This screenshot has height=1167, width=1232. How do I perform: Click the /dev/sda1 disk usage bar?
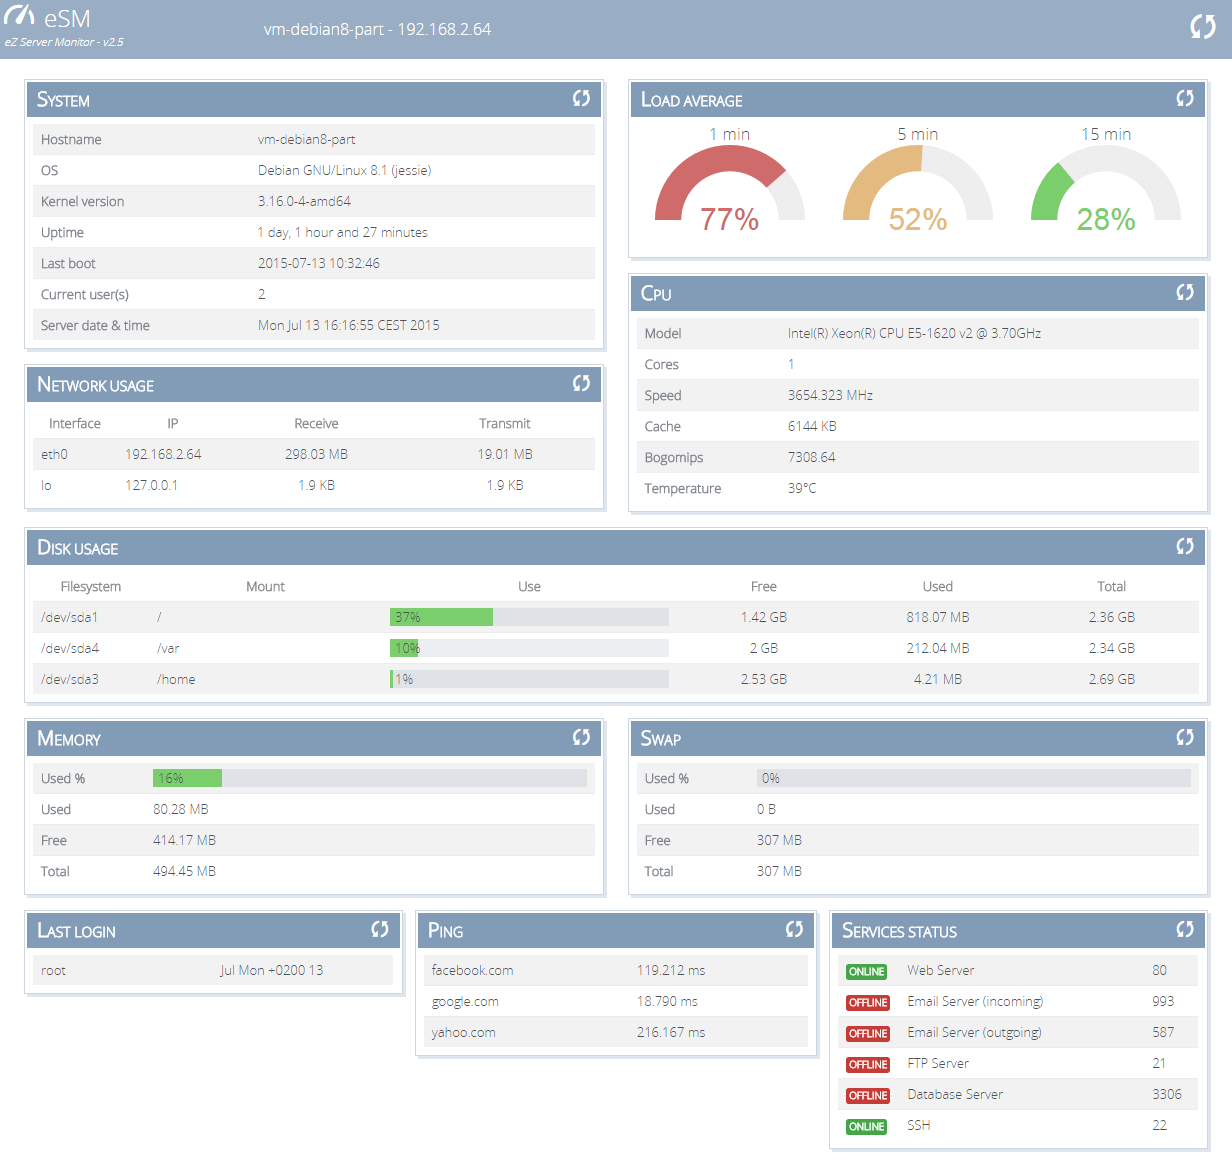pyautogui.click(x=529, y=617)
